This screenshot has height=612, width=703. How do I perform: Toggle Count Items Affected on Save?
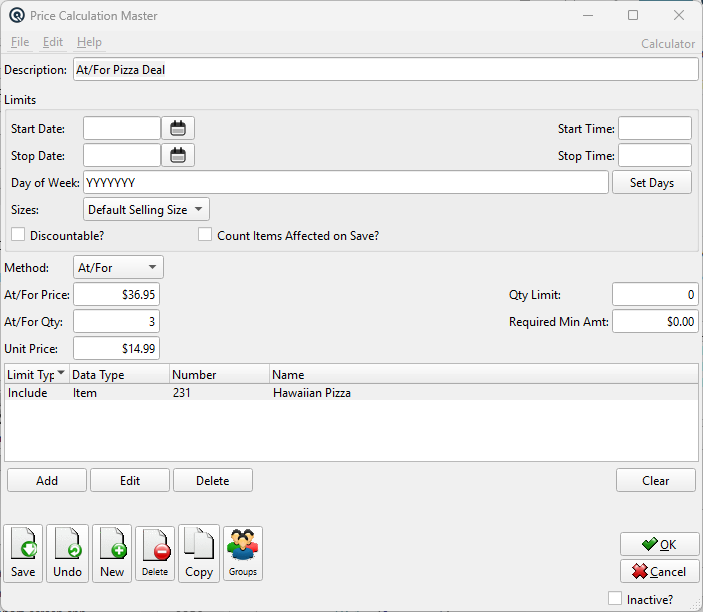coord(205,234)
